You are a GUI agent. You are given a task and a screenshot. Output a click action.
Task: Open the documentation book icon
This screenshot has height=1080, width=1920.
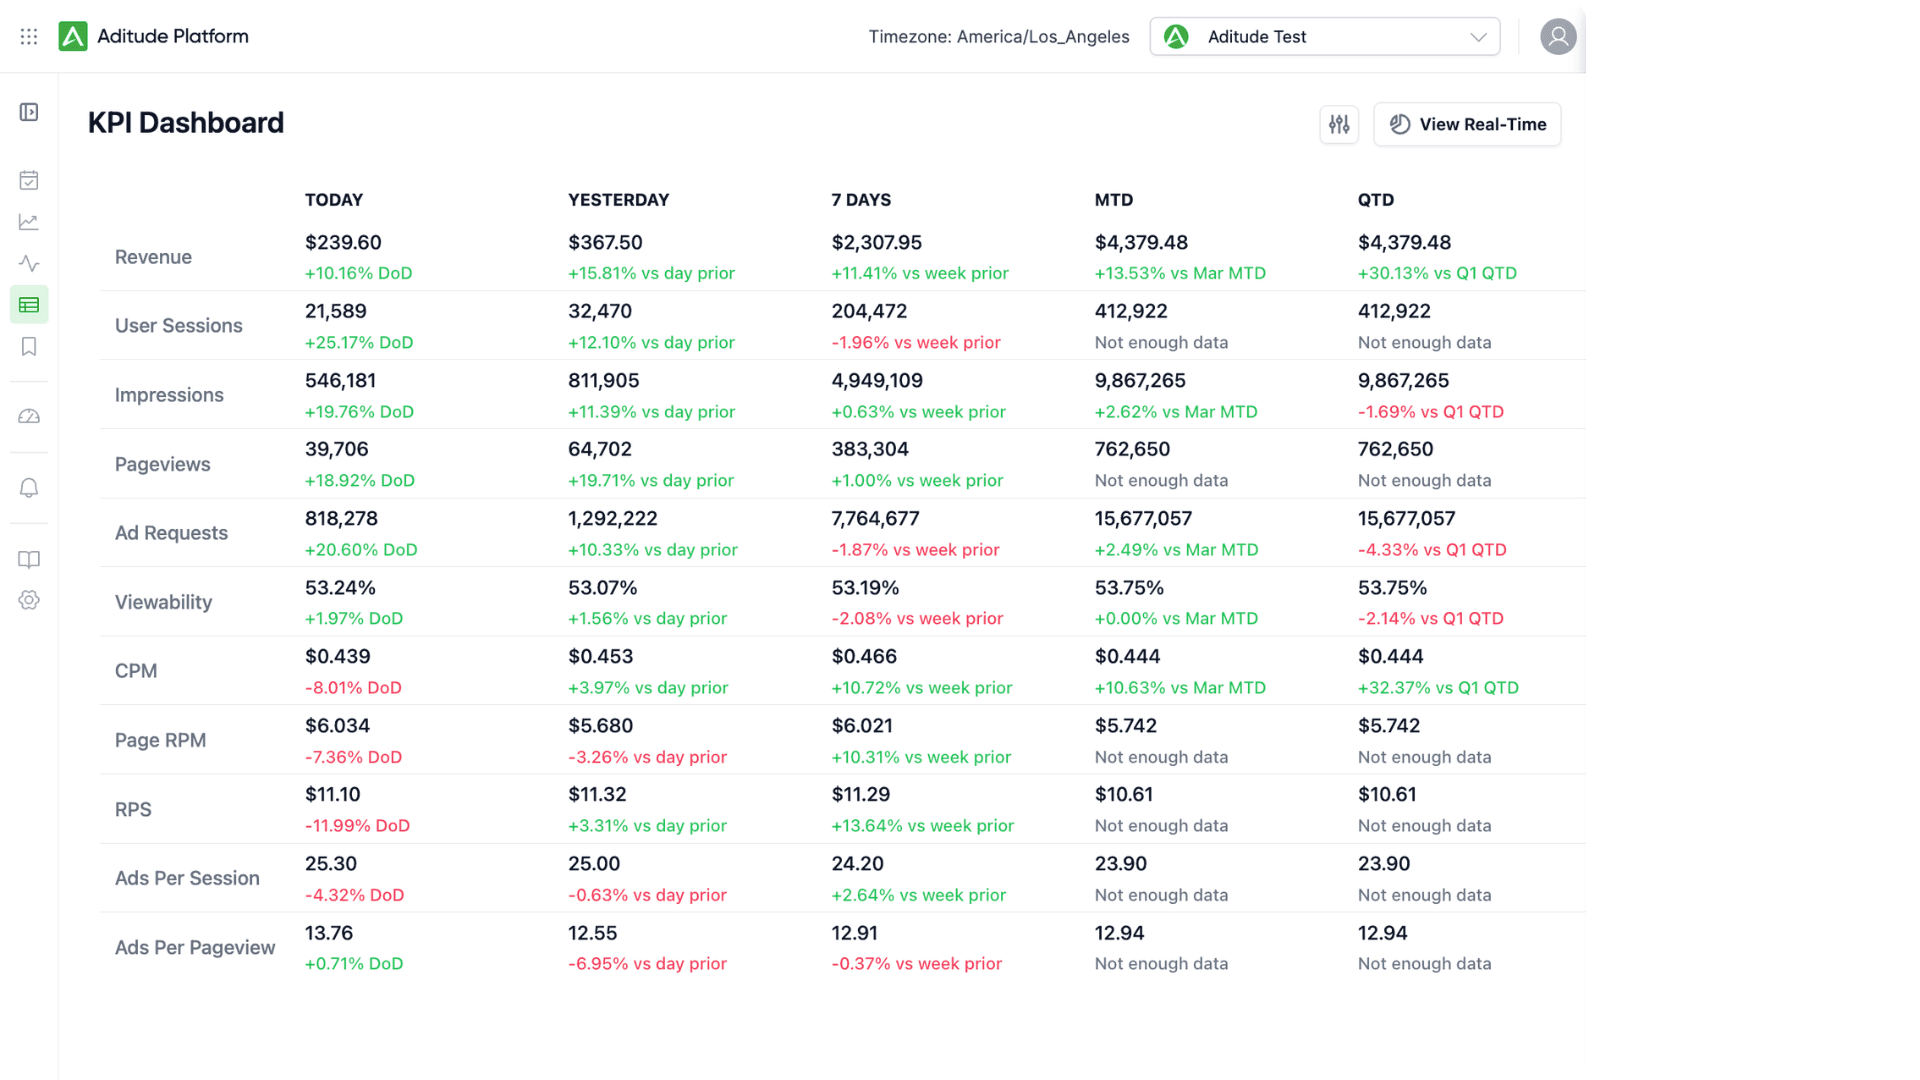(29, 559)
